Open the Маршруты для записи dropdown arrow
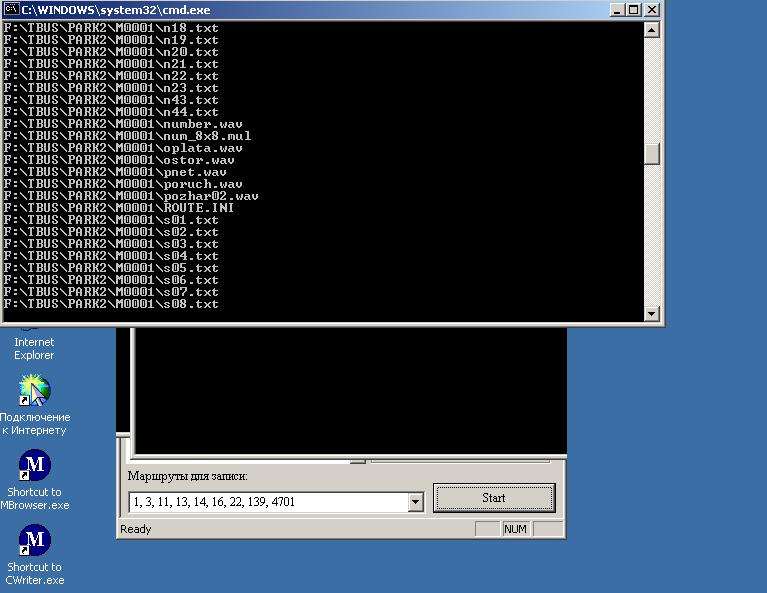The image size is (767, 593). [416, 502]
